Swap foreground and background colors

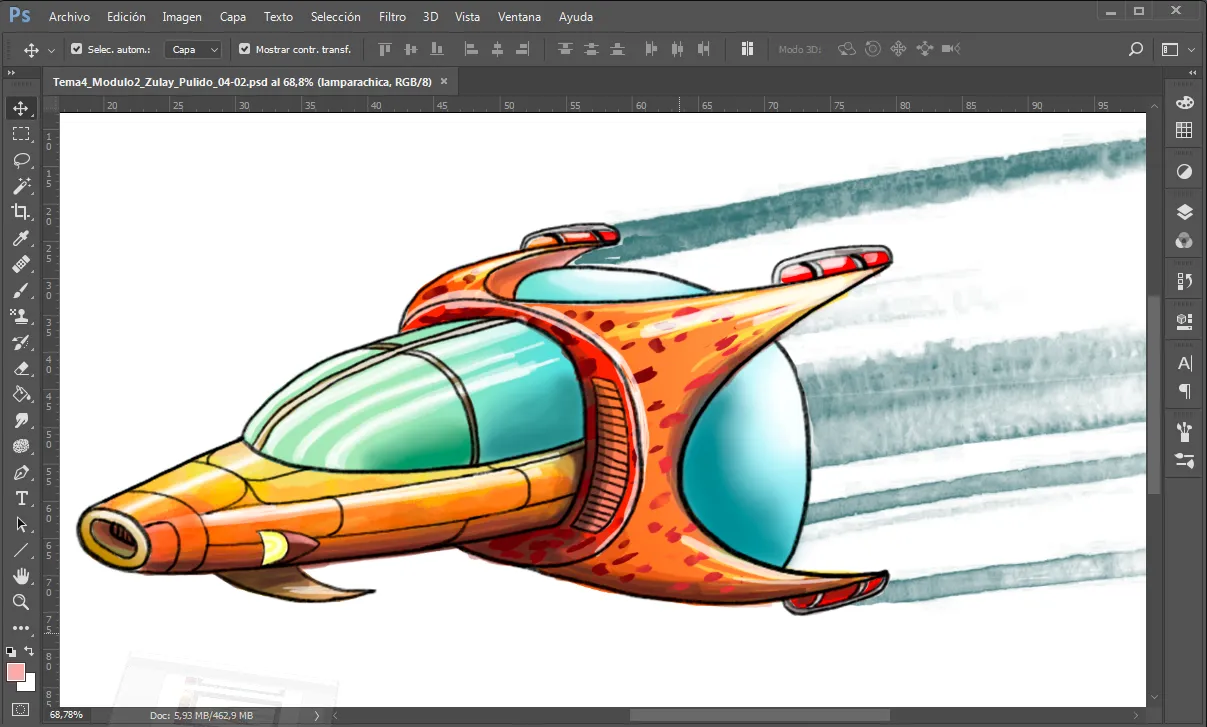pyautogui.click(x=30, y=651)
